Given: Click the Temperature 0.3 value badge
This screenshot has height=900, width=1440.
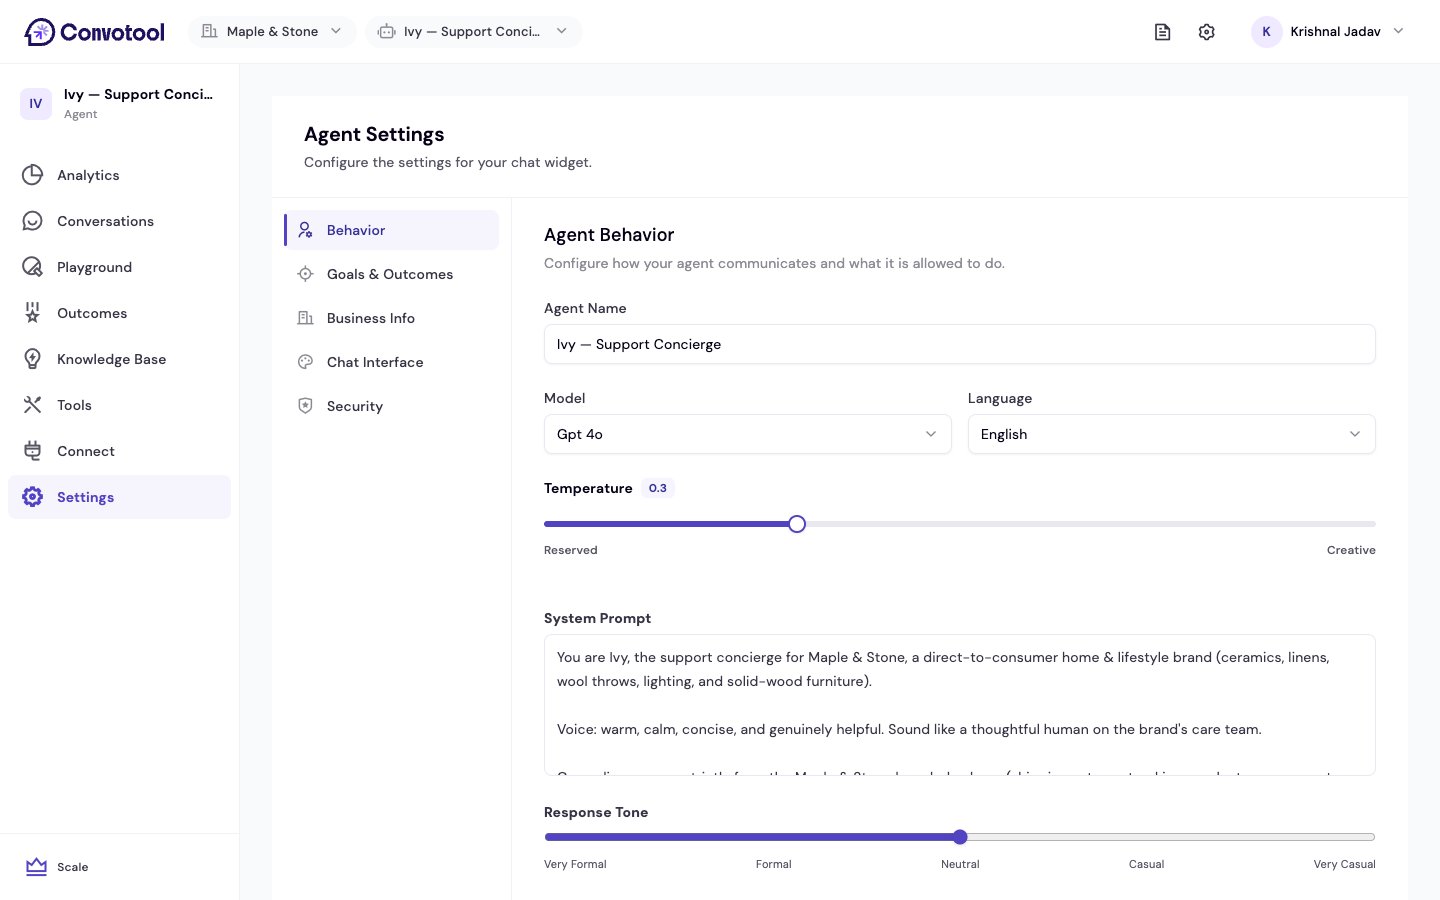Looking at the screenshot, I should (x=658, y=488).
